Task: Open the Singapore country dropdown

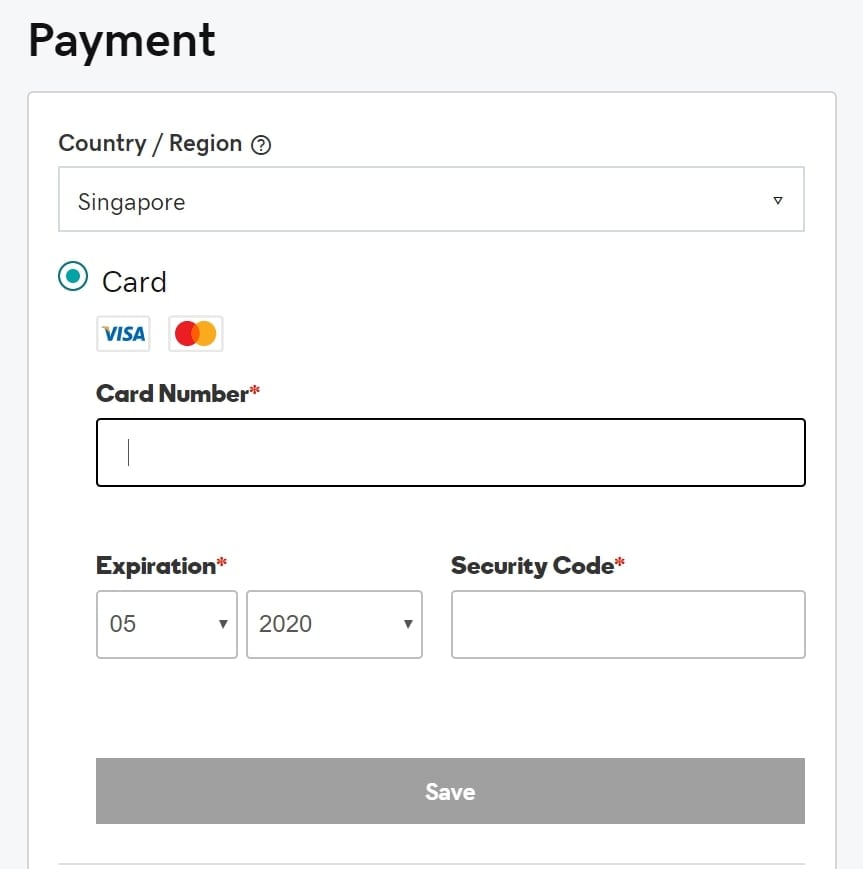Action: [x=431, y=200]
